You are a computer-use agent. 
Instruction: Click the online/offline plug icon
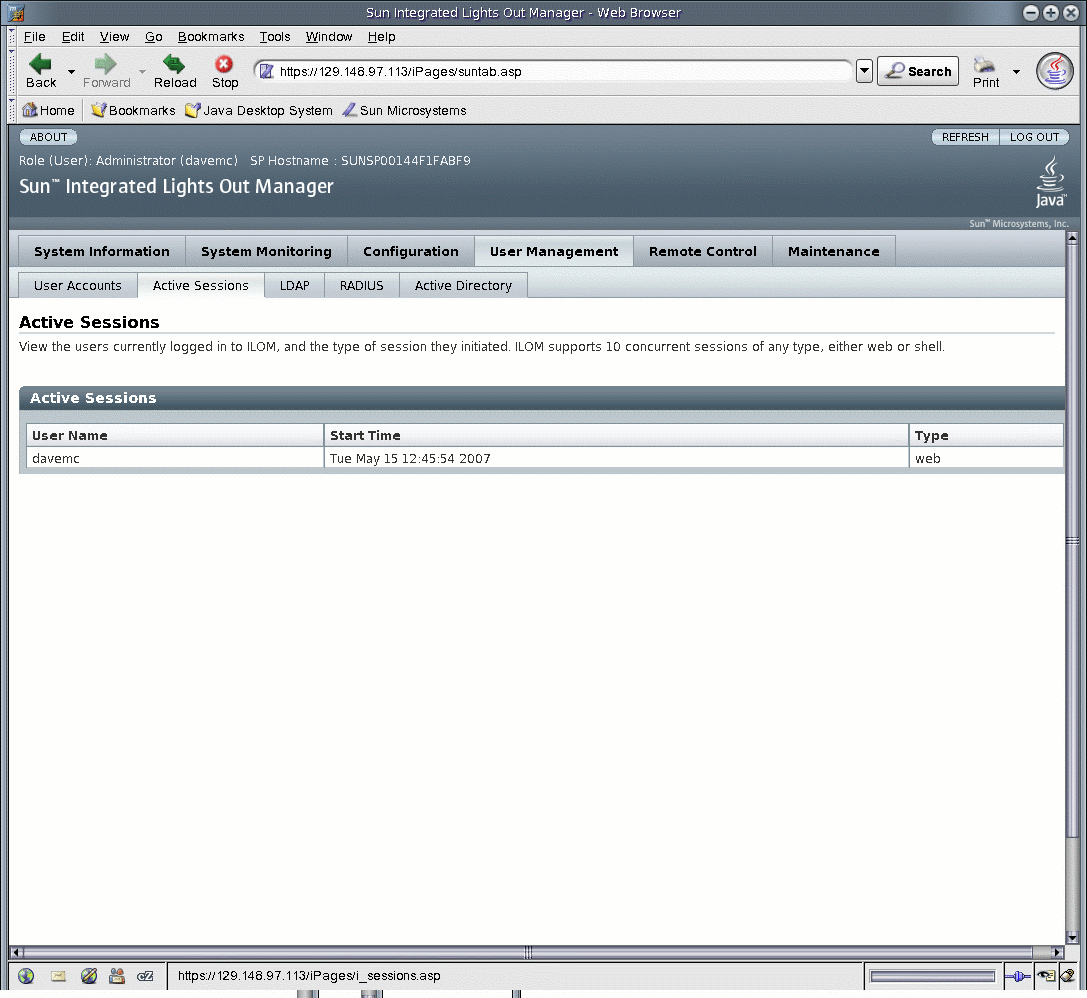[1018, 977]
